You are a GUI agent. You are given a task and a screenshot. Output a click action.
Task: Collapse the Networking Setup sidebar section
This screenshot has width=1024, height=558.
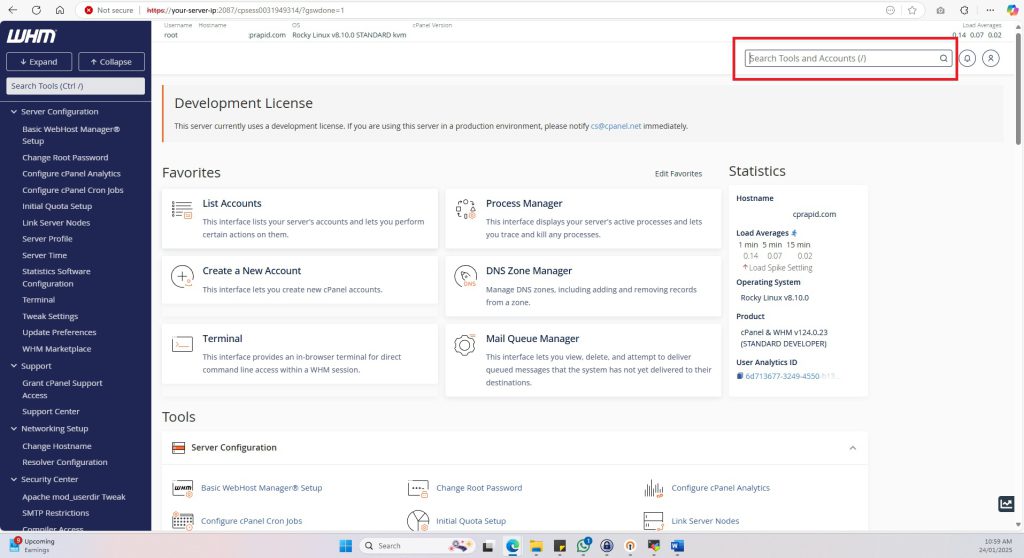pyautogui.click(x=13, y=428)
